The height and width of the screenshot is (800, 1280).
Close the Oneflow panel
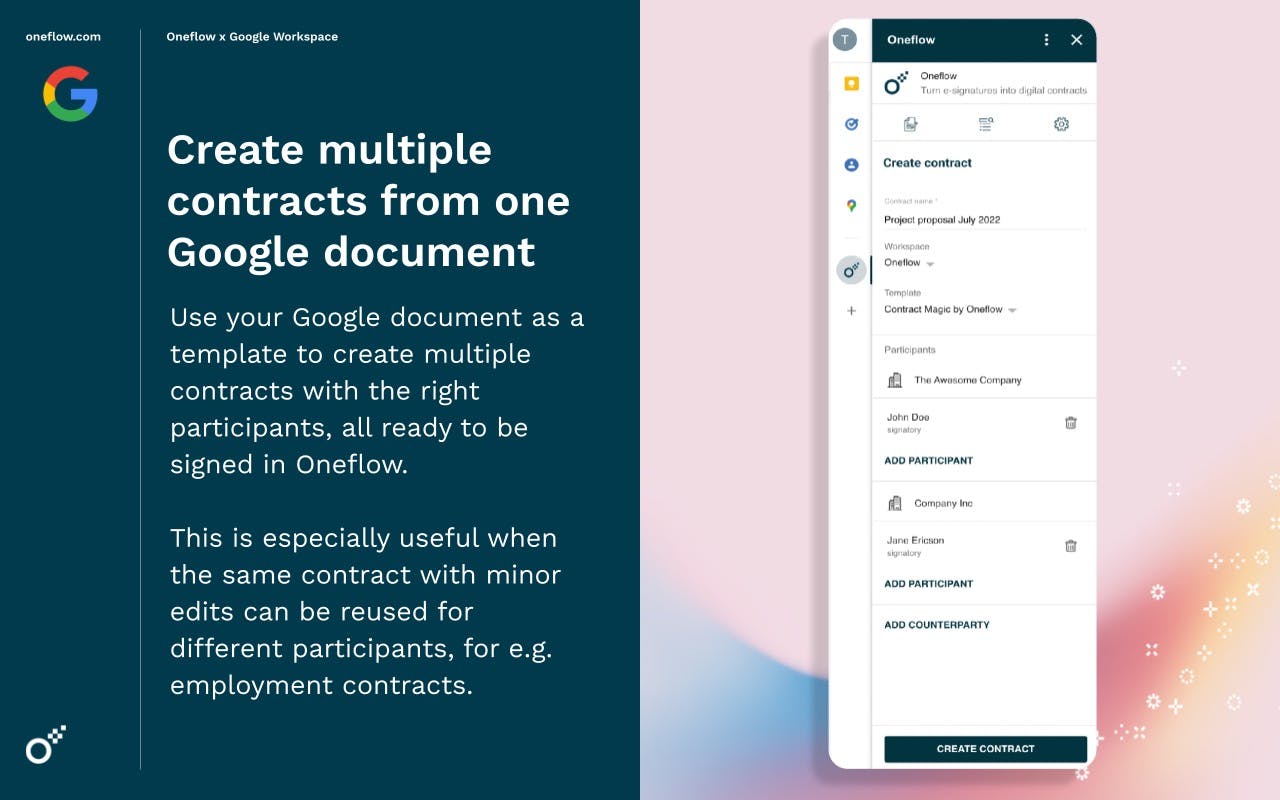pos(1076,40)
